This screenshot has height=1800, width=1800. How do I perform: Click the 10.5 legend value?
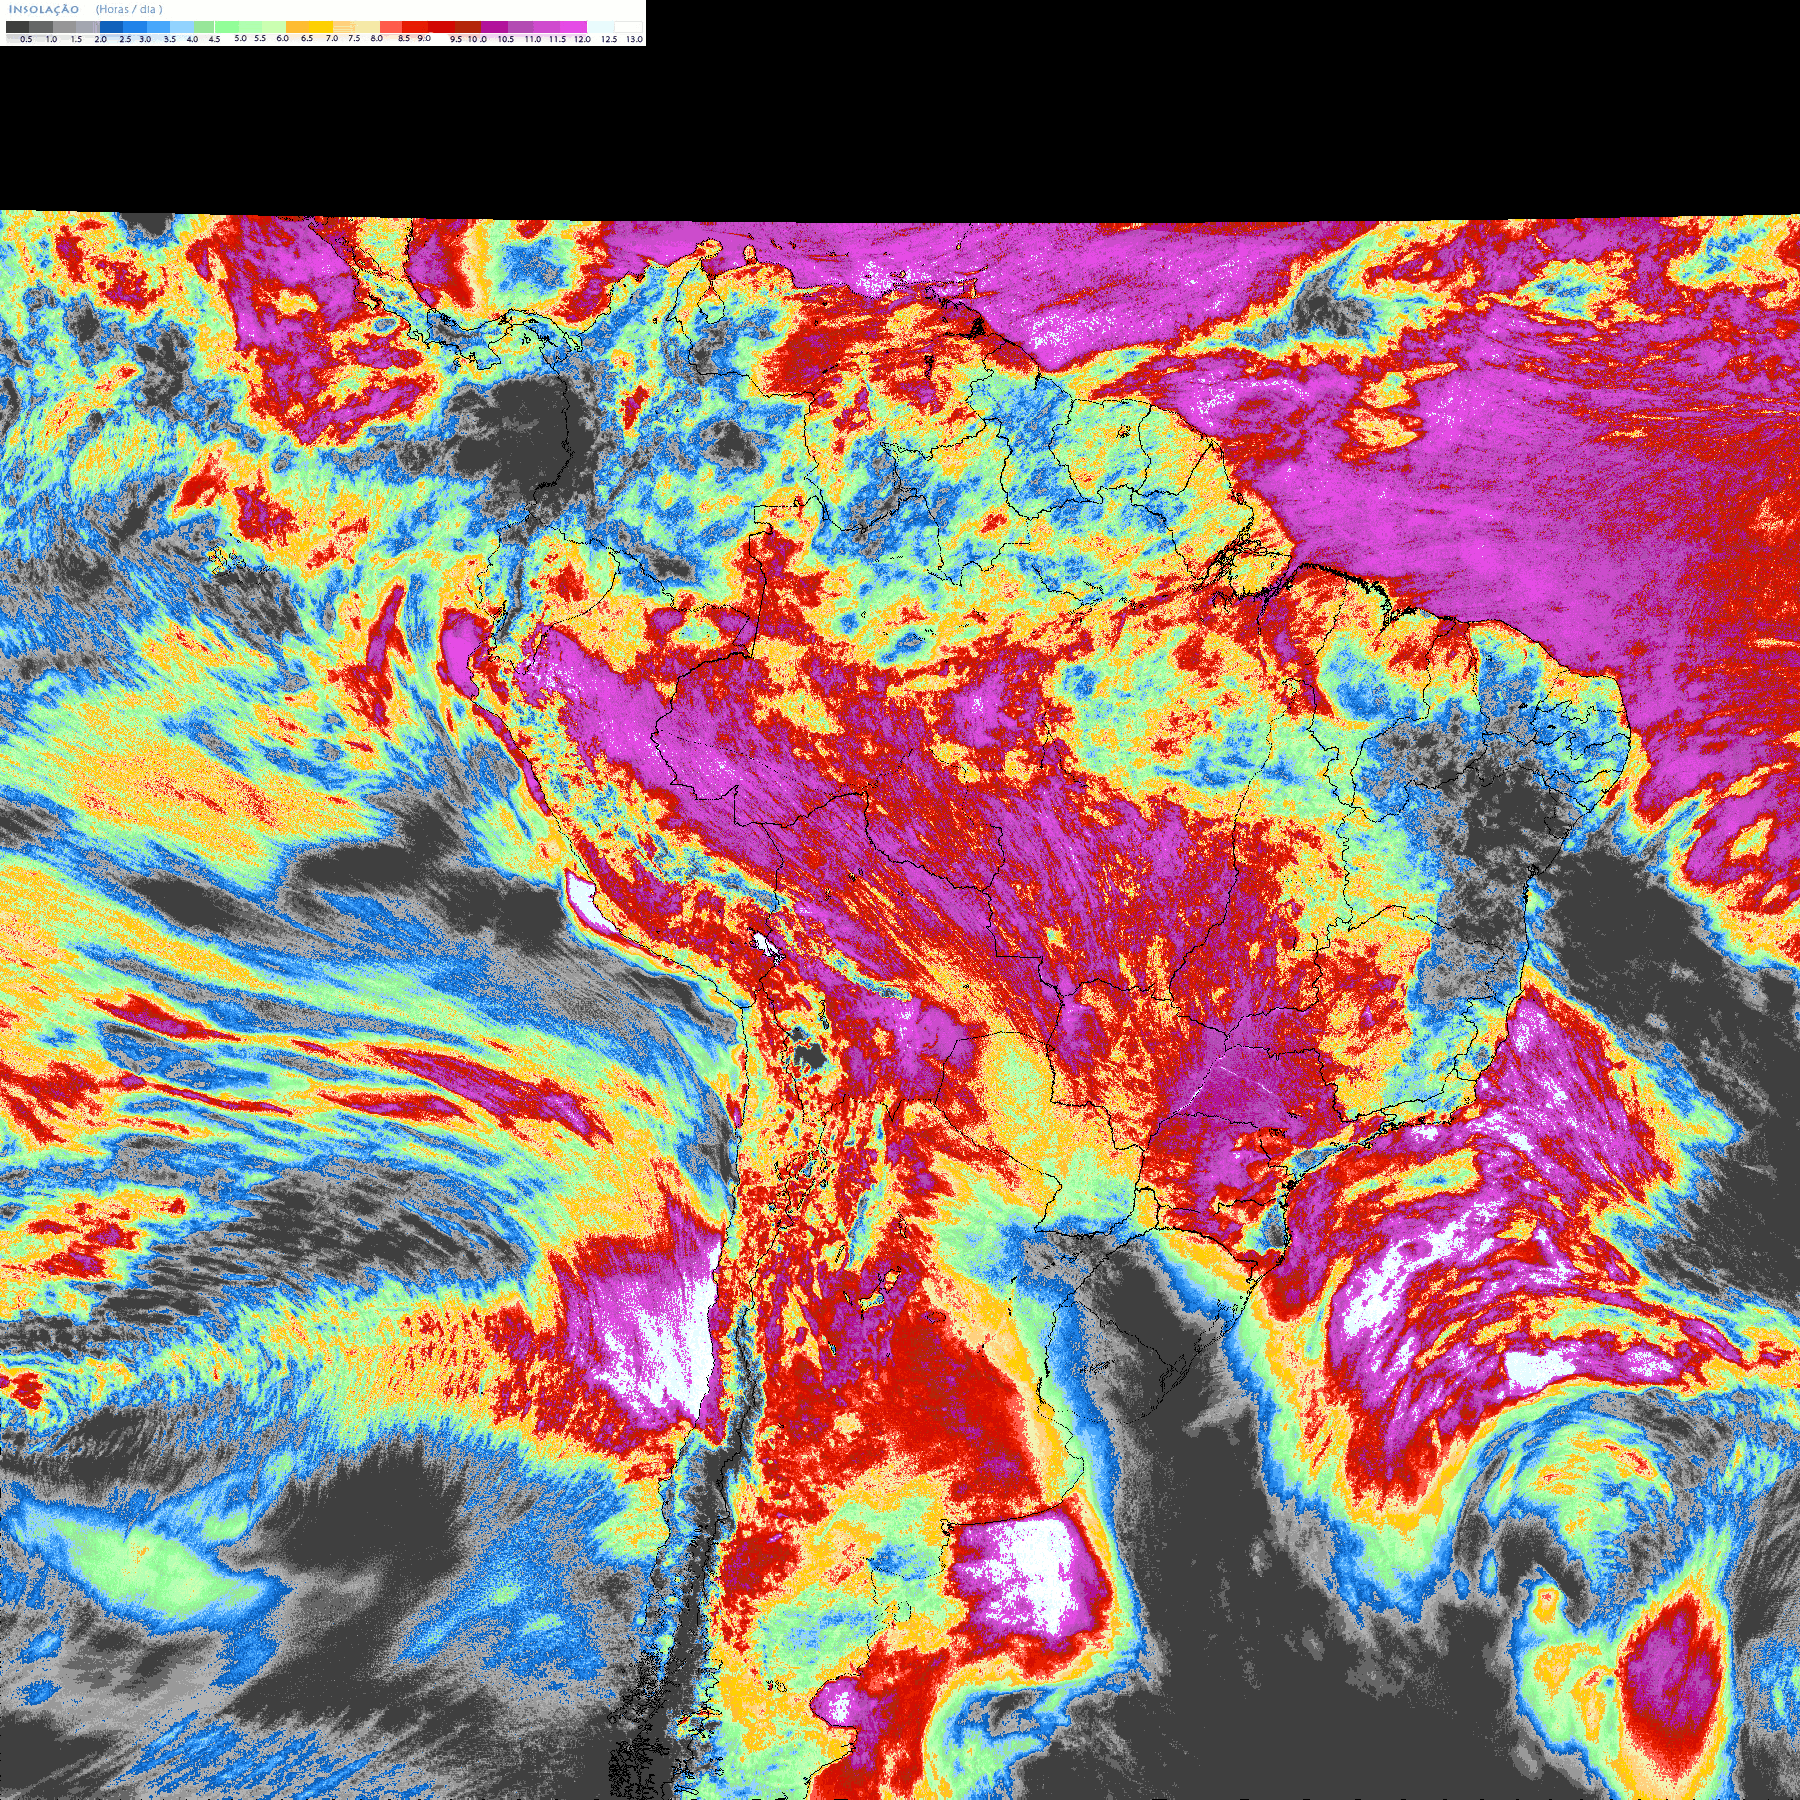506,39
